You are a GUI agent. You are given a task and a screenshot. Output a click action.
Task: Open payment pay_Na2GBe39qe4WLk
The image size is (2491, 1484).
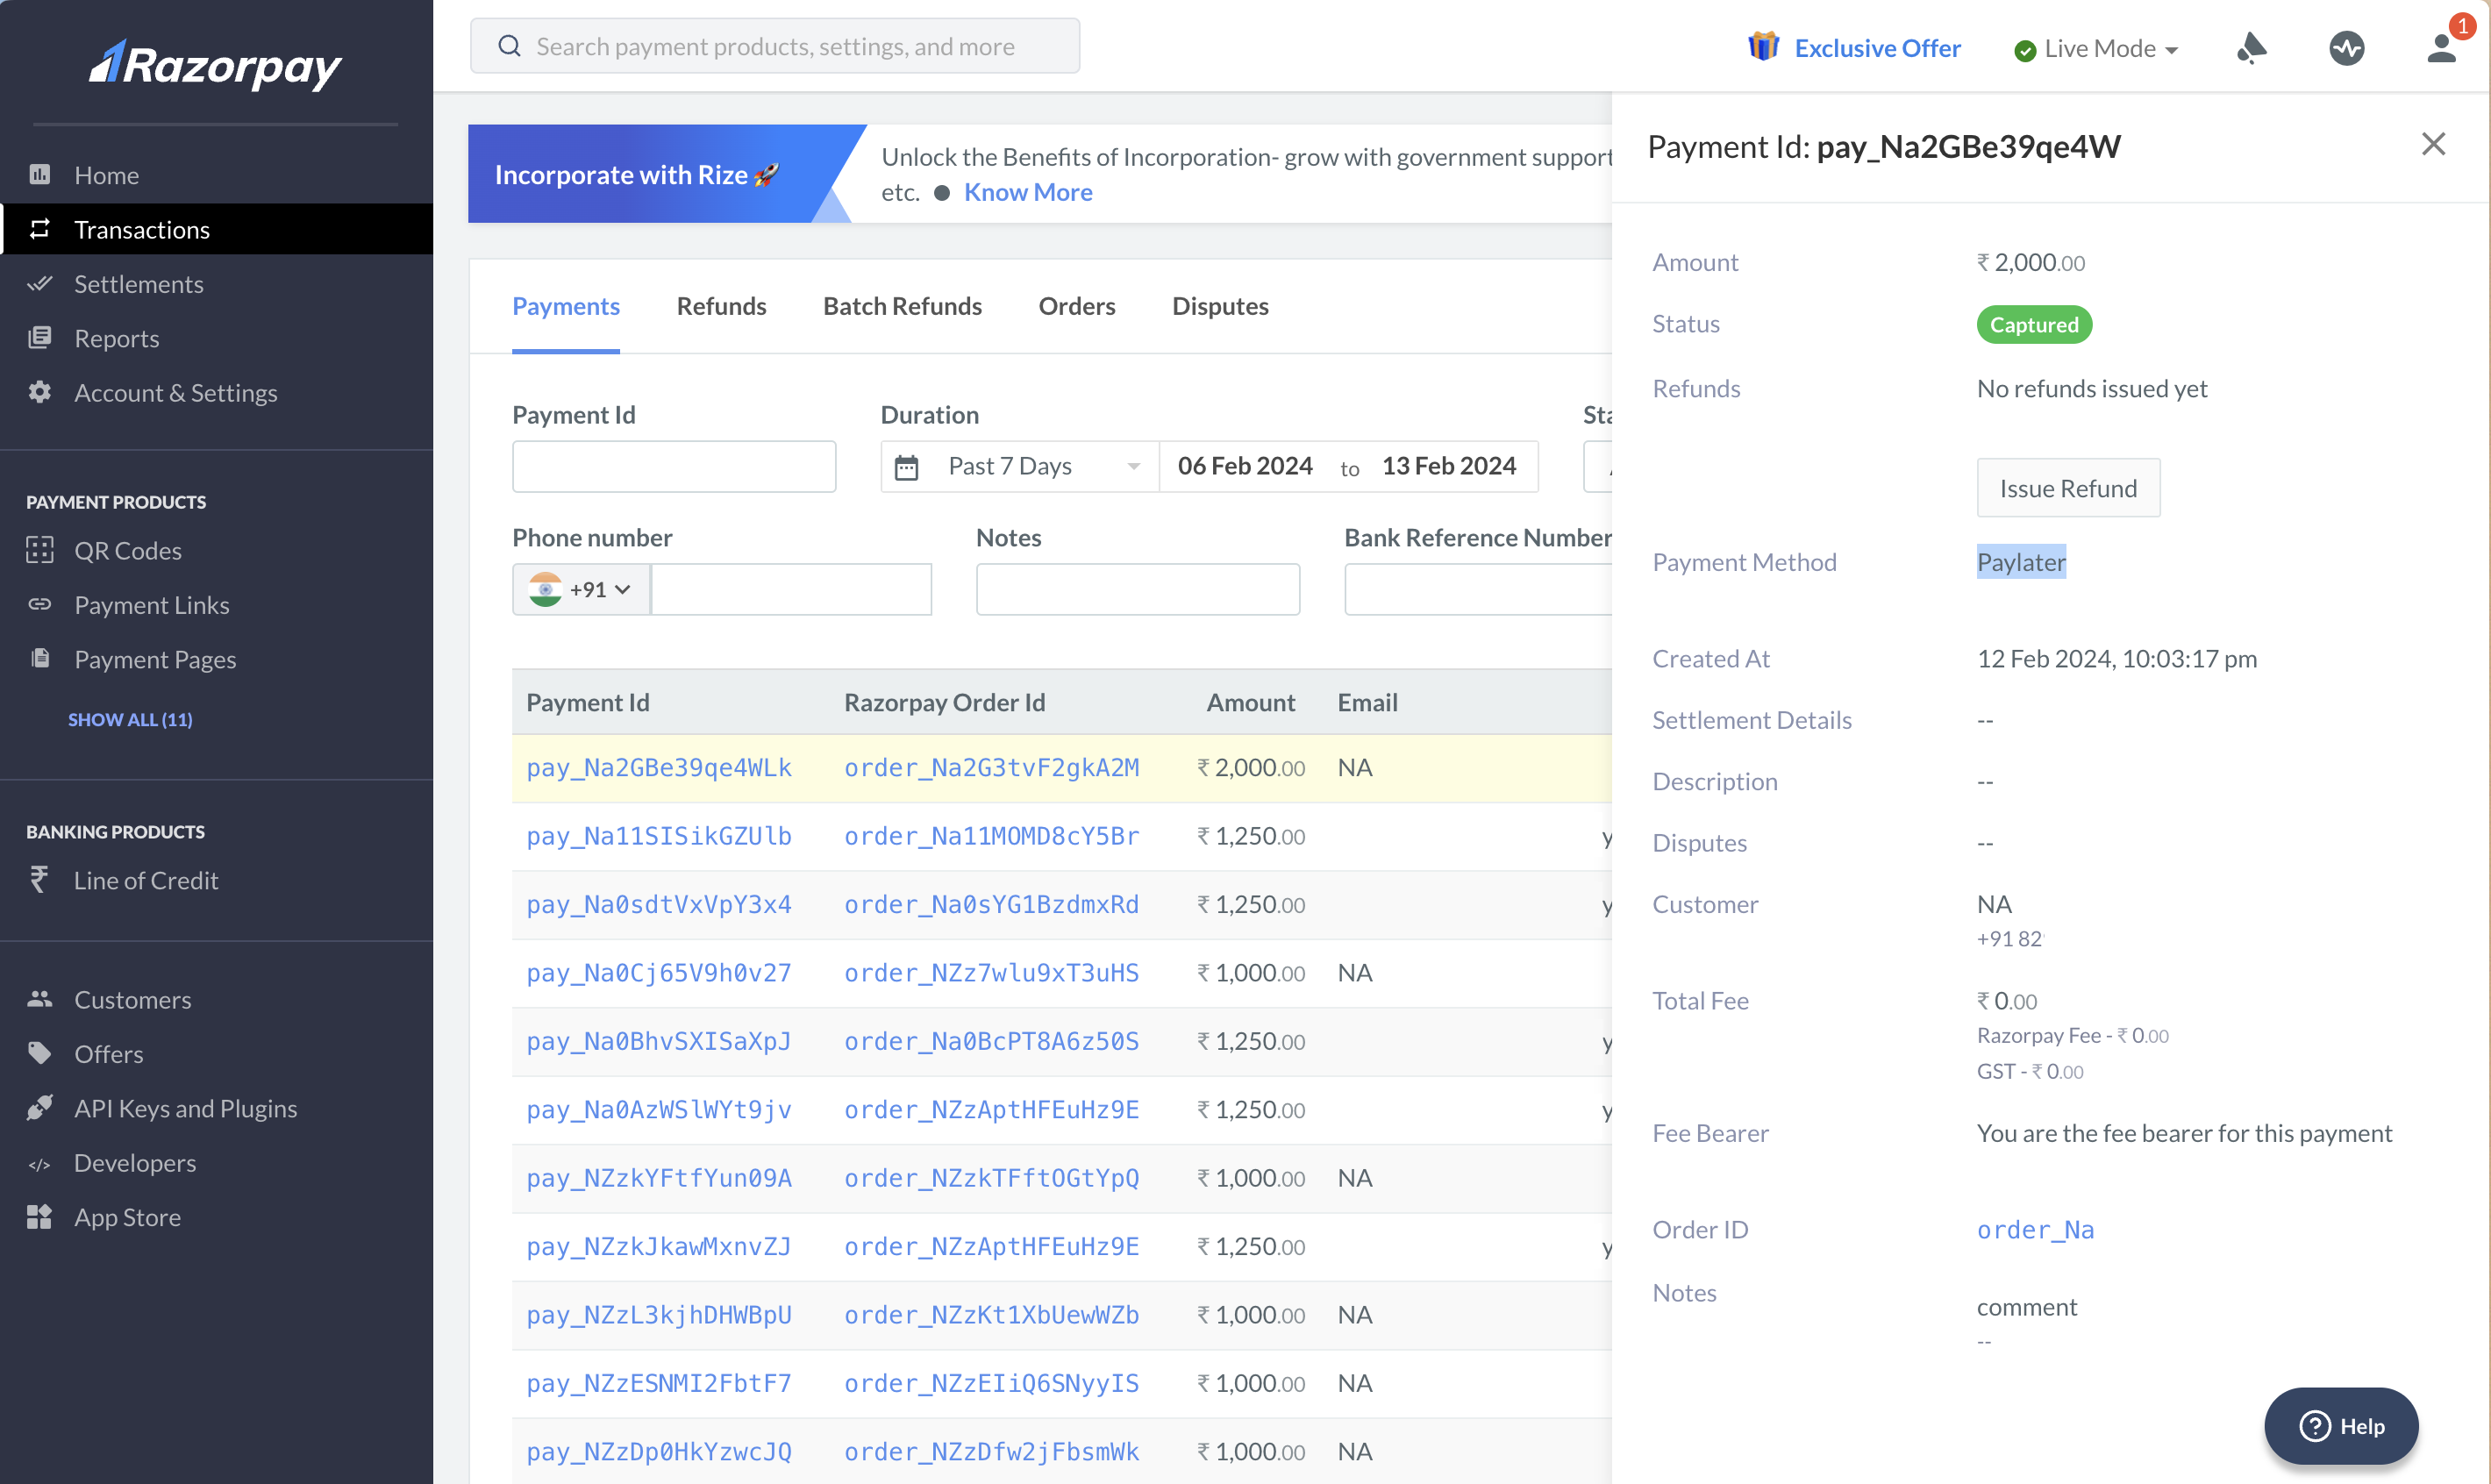659,767
